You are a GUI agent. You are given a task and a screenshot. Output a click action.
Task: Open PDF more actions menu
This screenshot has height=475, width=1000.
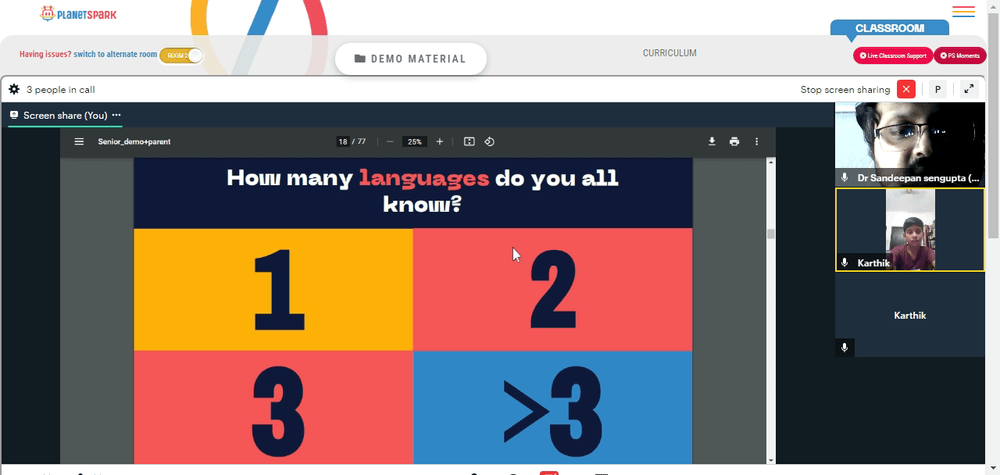[756, 142]
